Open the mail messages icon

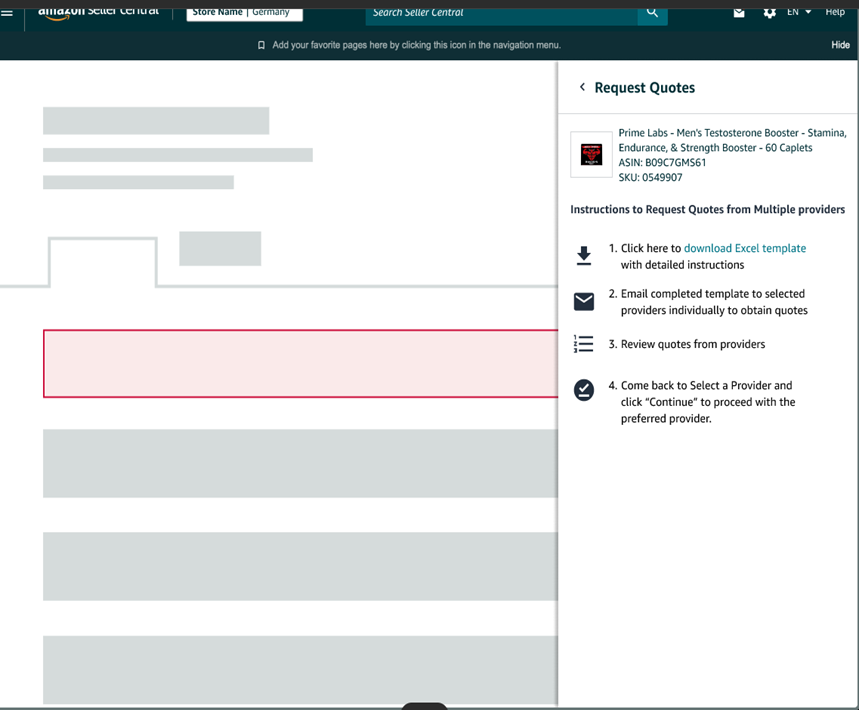(739, 12)
